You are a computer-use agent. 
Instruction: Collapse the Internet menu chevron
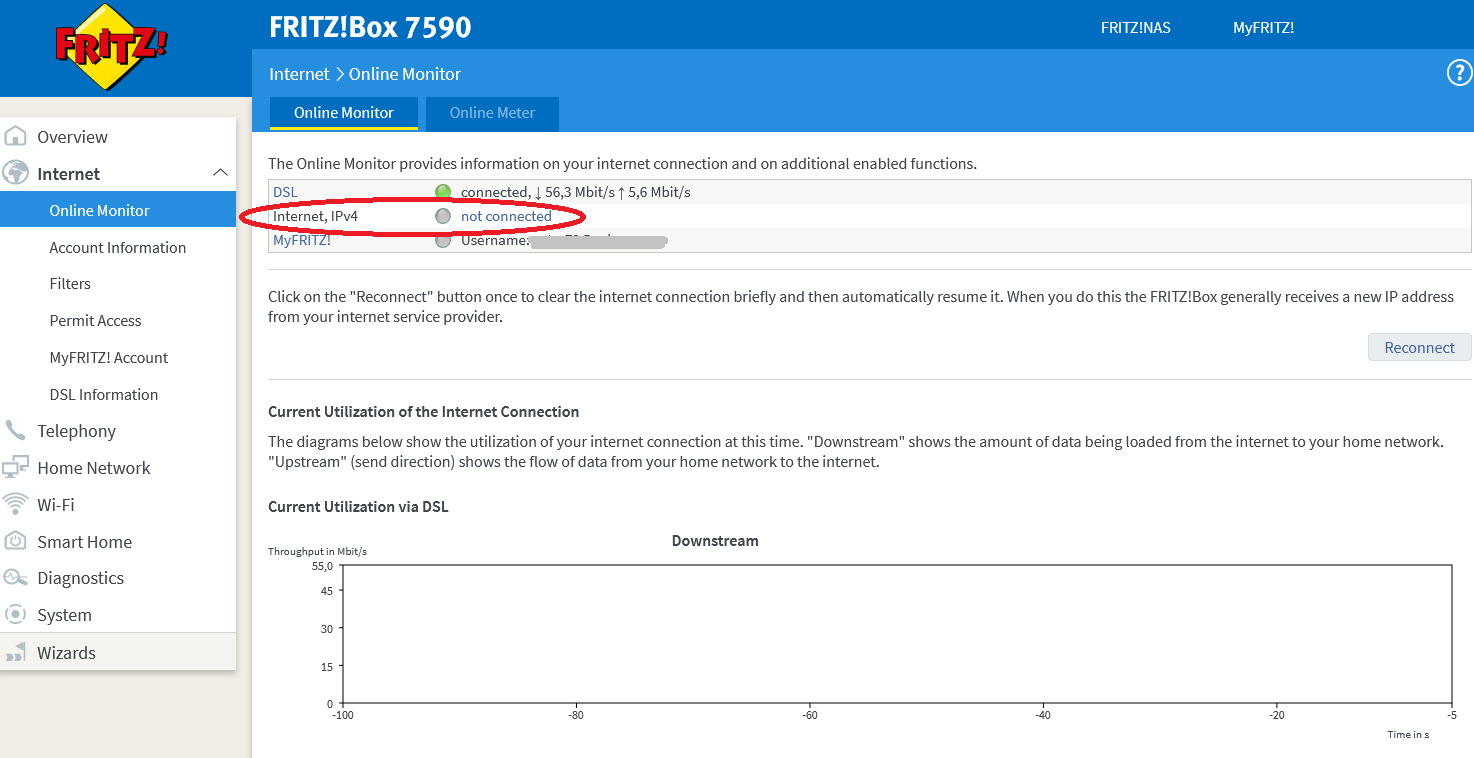tap(221, 173)
